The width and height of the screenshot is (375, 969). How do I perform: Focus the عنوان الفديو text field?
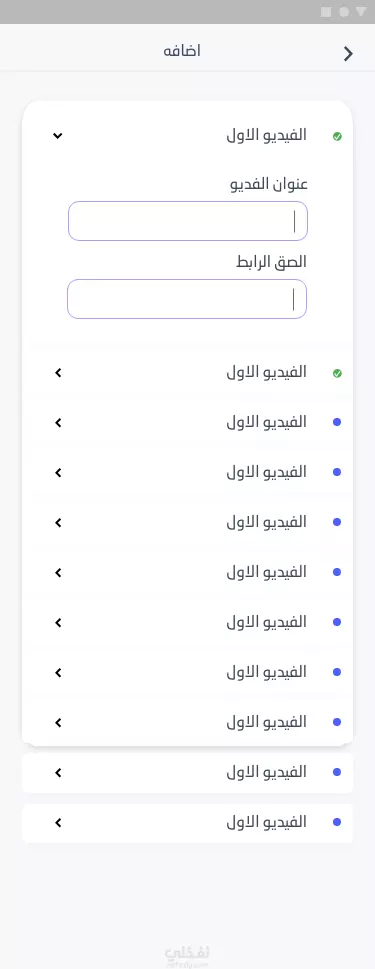tap(188, 221)
